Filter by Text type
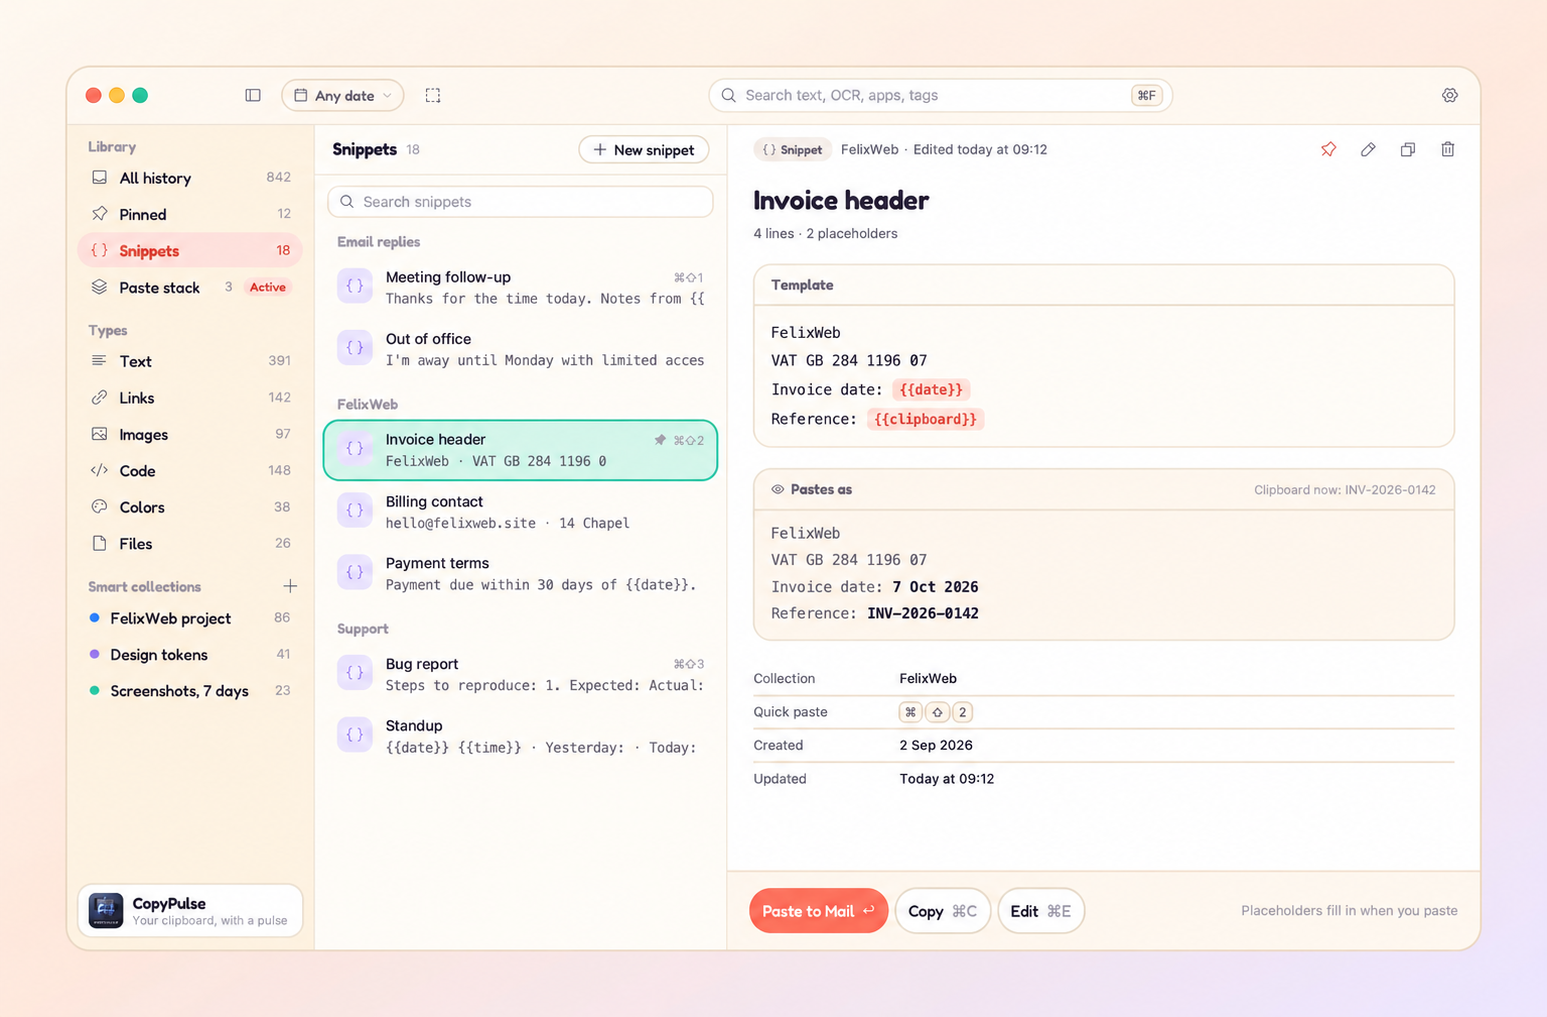The image size is (1547, 1017). pos(190,361)
